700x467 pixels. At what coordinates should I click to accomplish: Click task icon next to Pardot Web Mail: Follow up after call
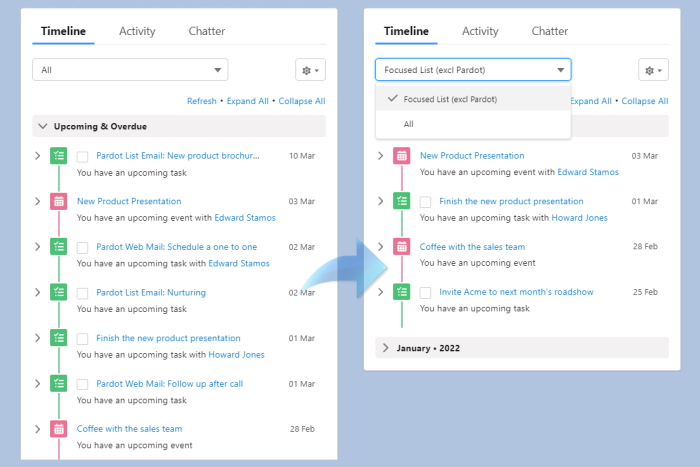point(59,383)
